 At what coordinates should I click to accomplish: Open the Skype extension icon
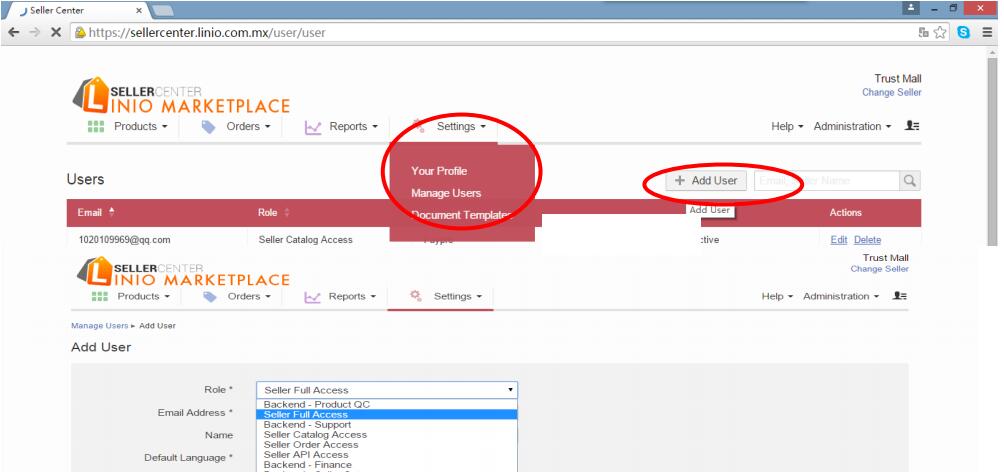coord(964,32)
